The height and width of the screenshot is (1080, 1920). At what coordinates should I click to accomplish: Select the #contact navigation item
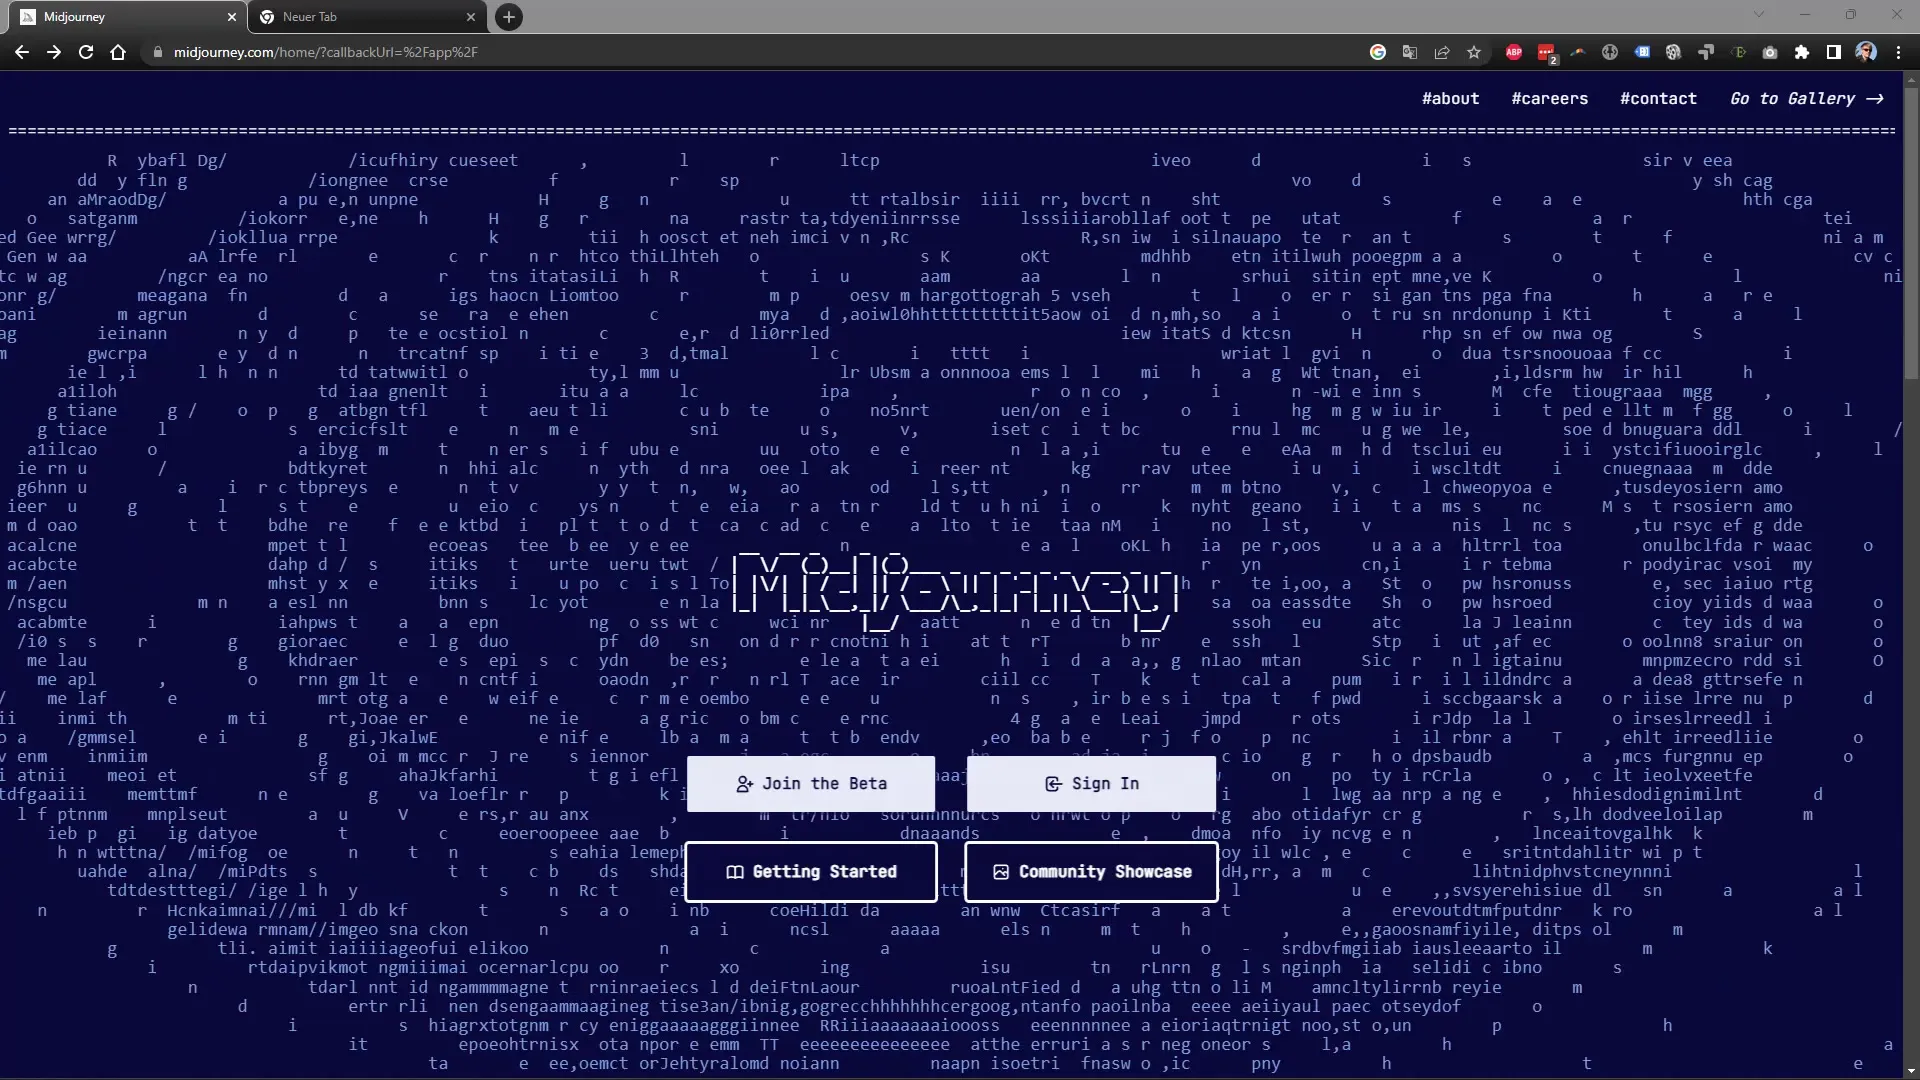pyautogui.click(x=1659, y=98)
